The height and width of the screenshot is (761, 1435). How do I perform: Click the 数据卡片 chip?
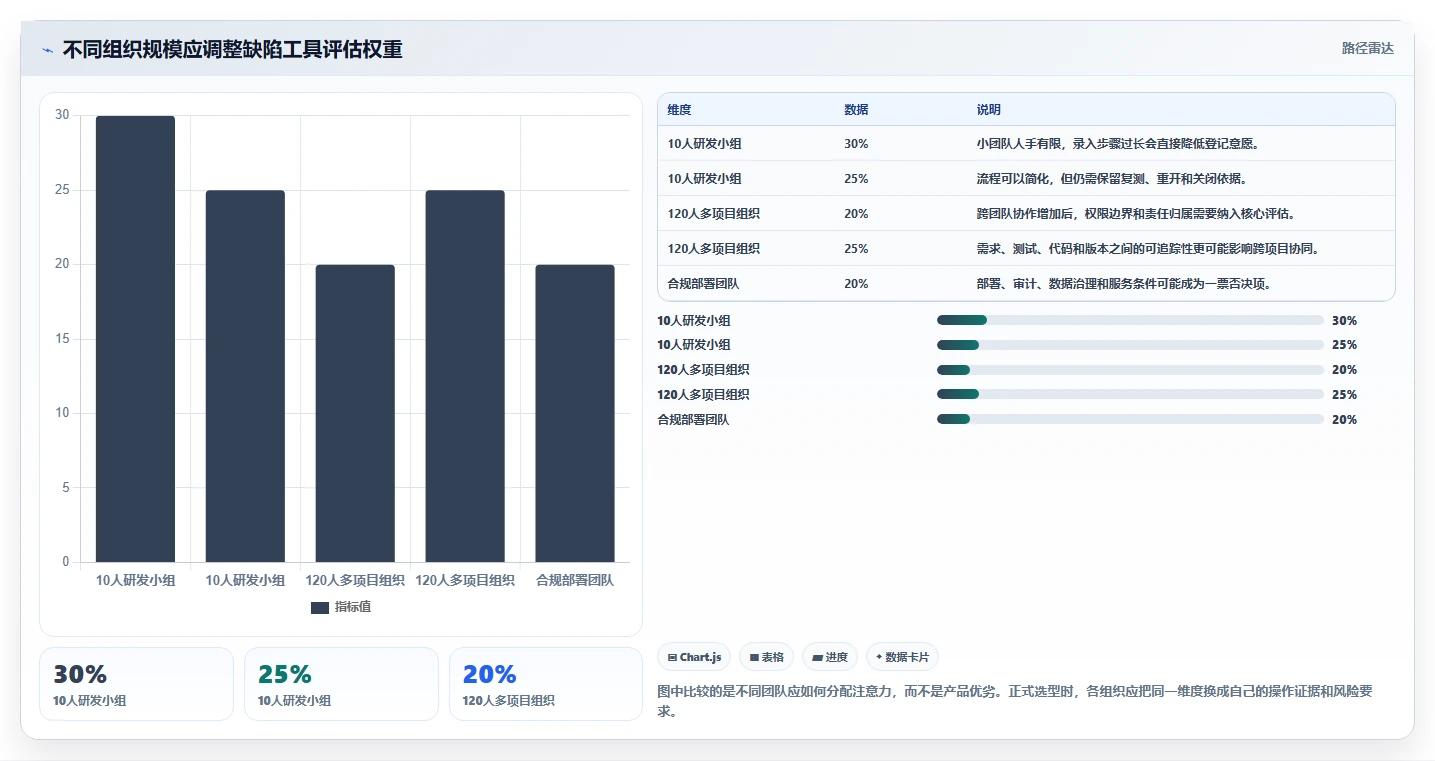(x=902, y=657)
